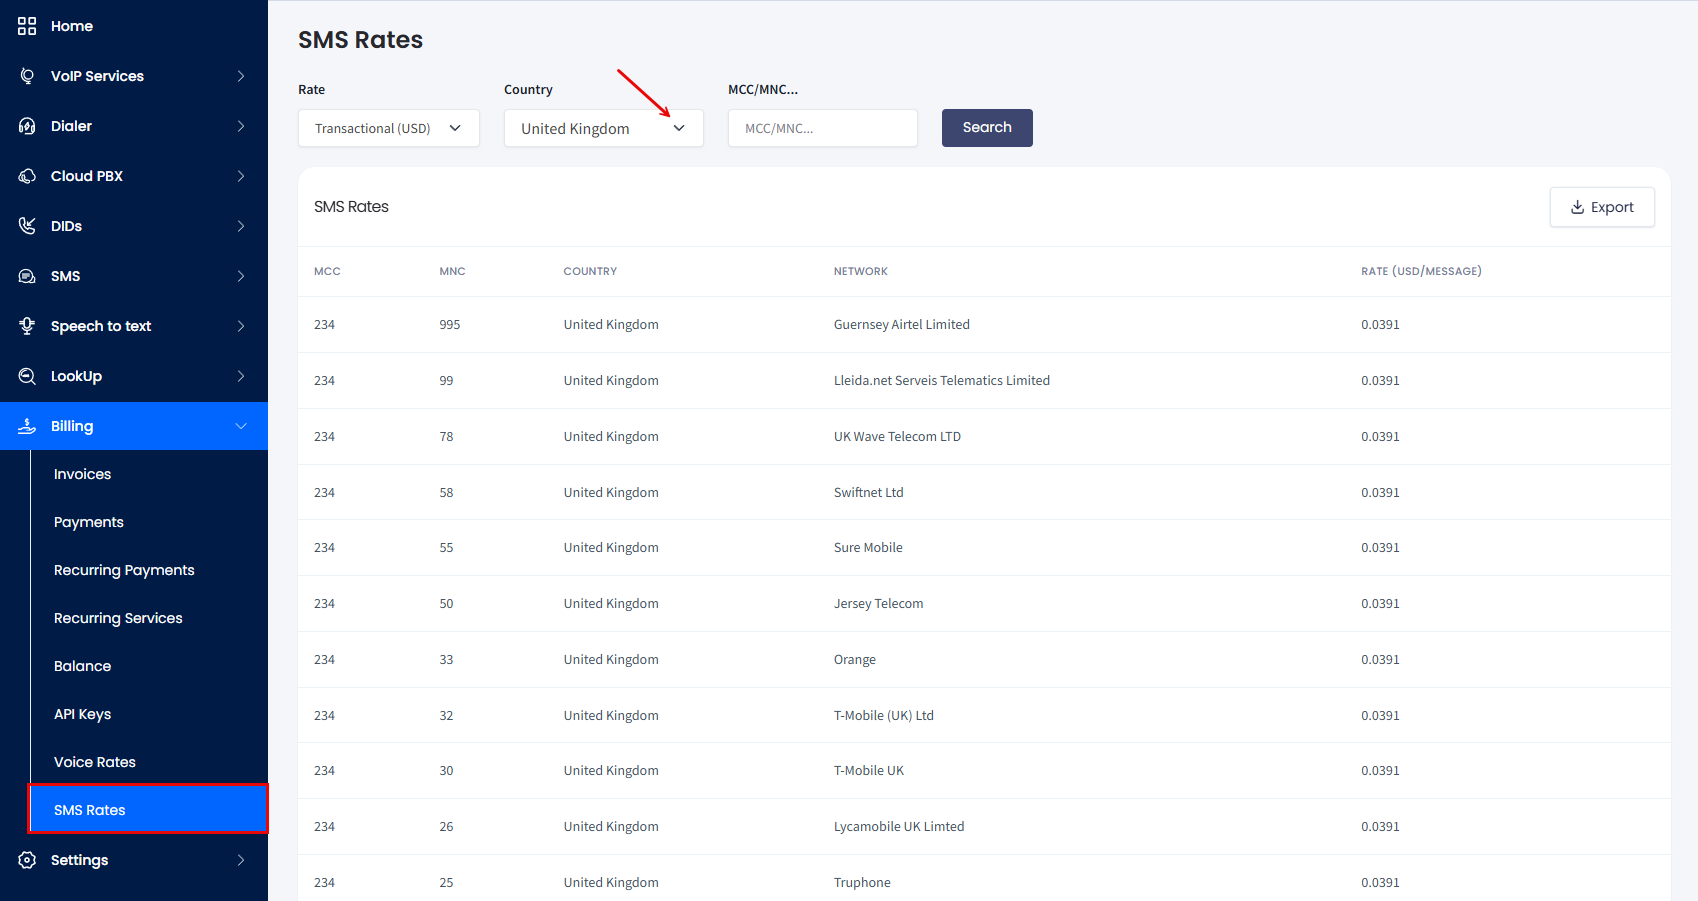Click the Lycamobile UK Limted cell

coord(899,827)
